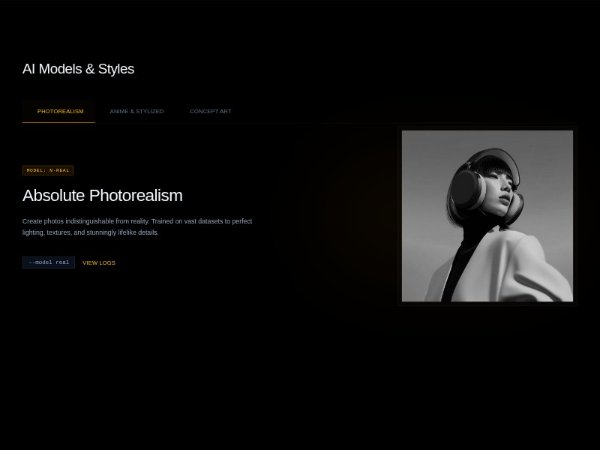This screenshot has width=600, height=450.
Task: Click the MODEL: N-REAL badge
Action: click(48, 170)
